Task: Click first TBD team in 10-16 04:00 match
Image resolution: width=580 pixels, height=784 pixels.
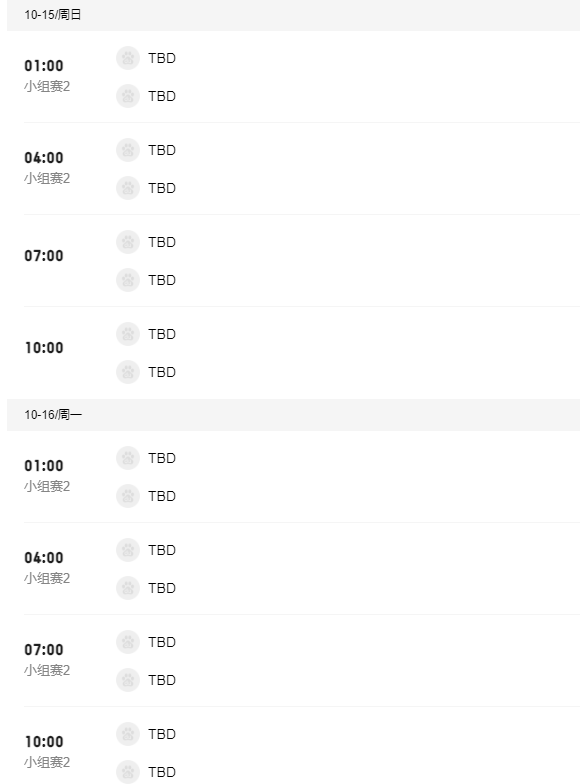Action: pos(162,550)
